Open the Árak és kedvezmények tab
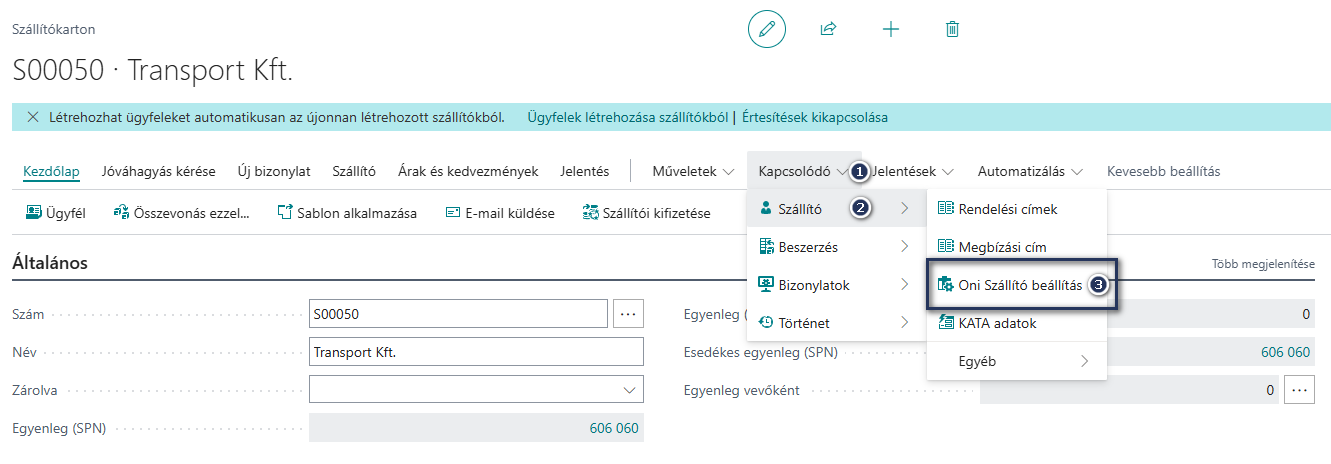 pos(468,171)
